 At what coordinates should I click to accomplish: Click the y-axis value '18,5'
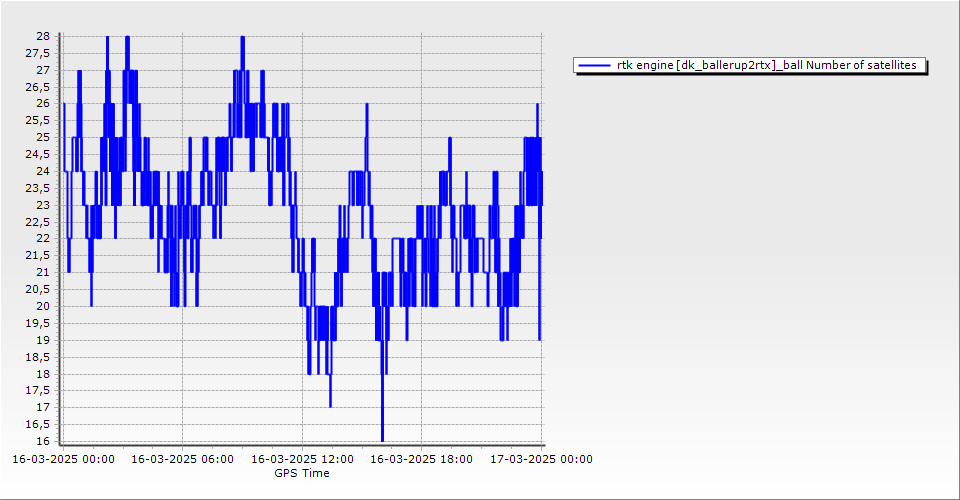[38, 357]
